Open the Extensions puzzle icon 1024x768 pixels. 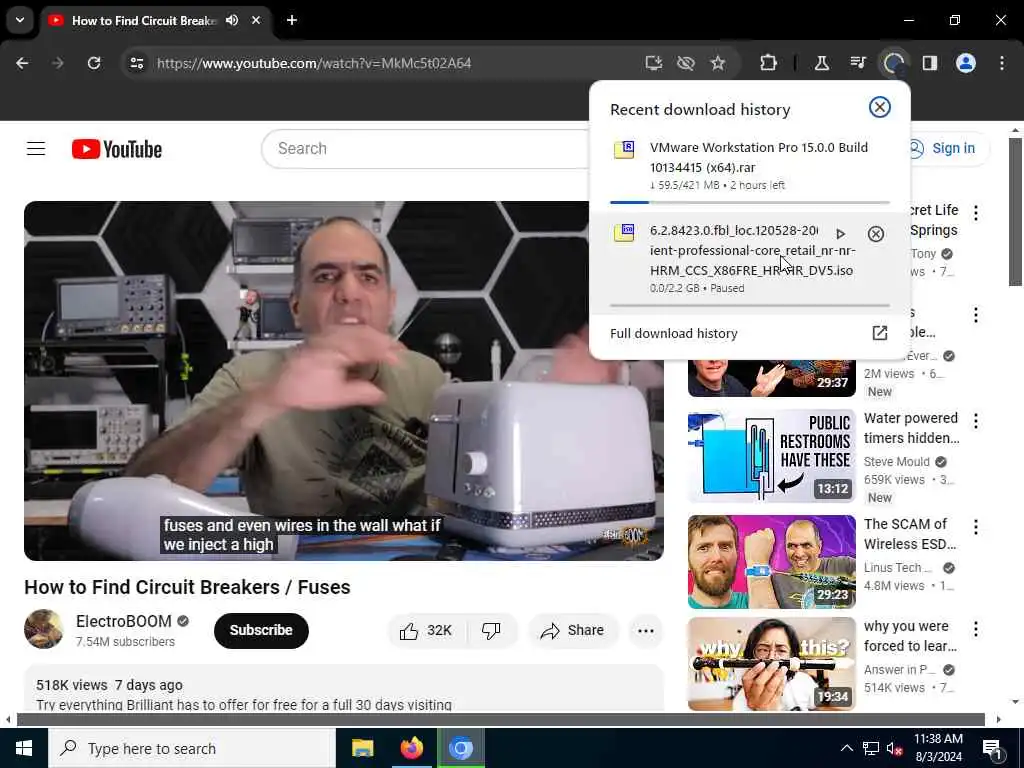click(769, 63)
